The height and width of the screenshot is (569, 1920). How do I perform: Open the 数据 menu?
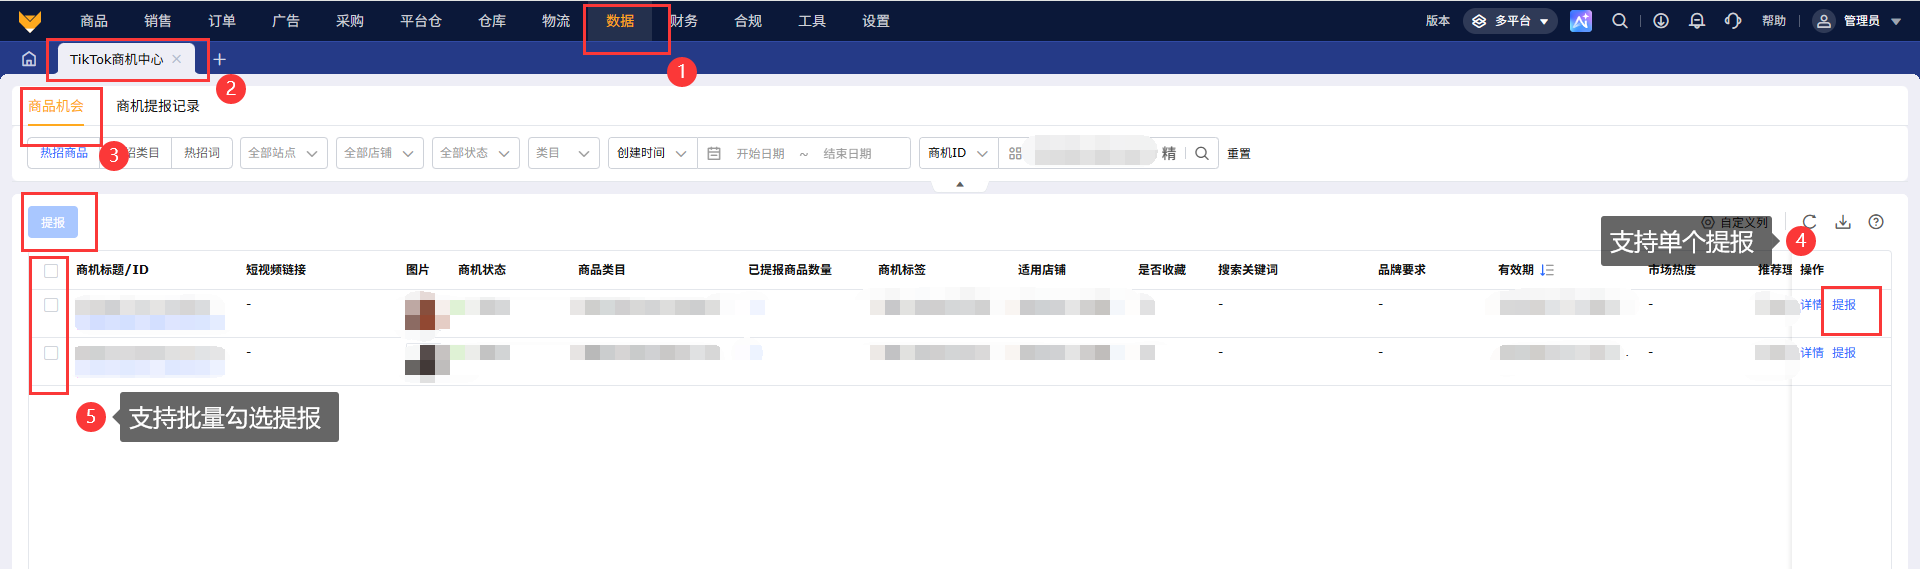coord(620,21)
